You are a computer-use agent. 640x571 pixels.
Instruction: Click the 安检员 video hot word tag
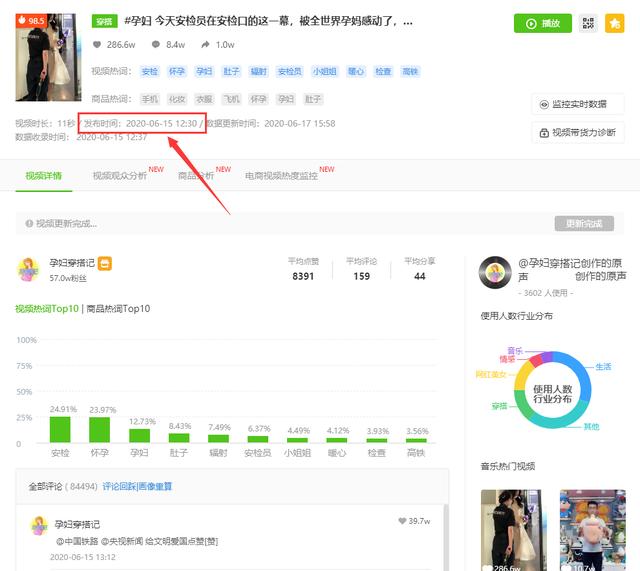point(289,72)
